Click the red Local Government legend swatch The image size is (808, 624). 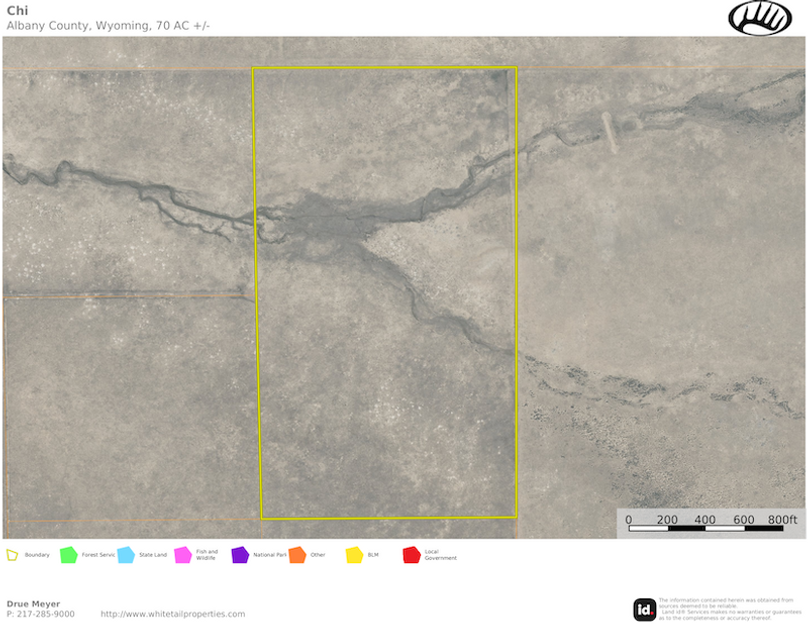point(411,555)
